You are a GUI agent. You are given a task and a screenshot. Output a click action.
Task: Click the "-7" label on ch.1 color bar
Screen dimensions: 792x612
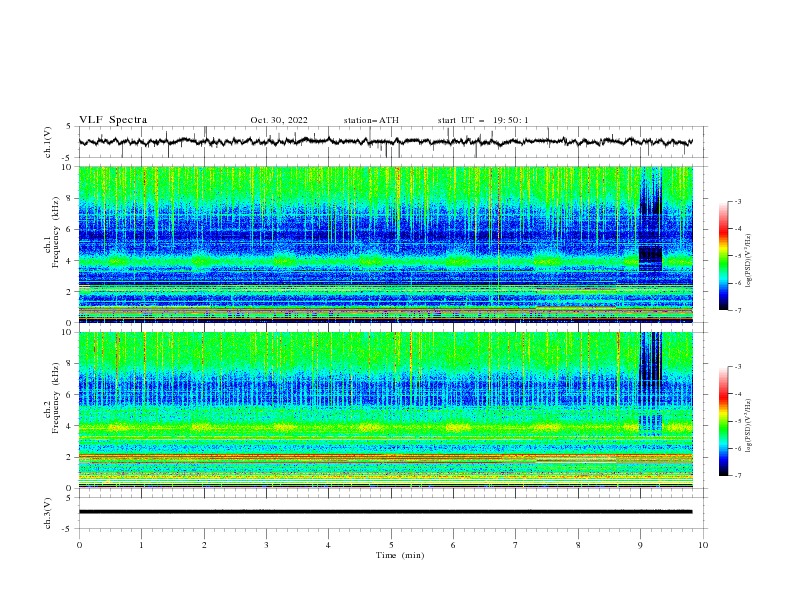pos(738,311)
